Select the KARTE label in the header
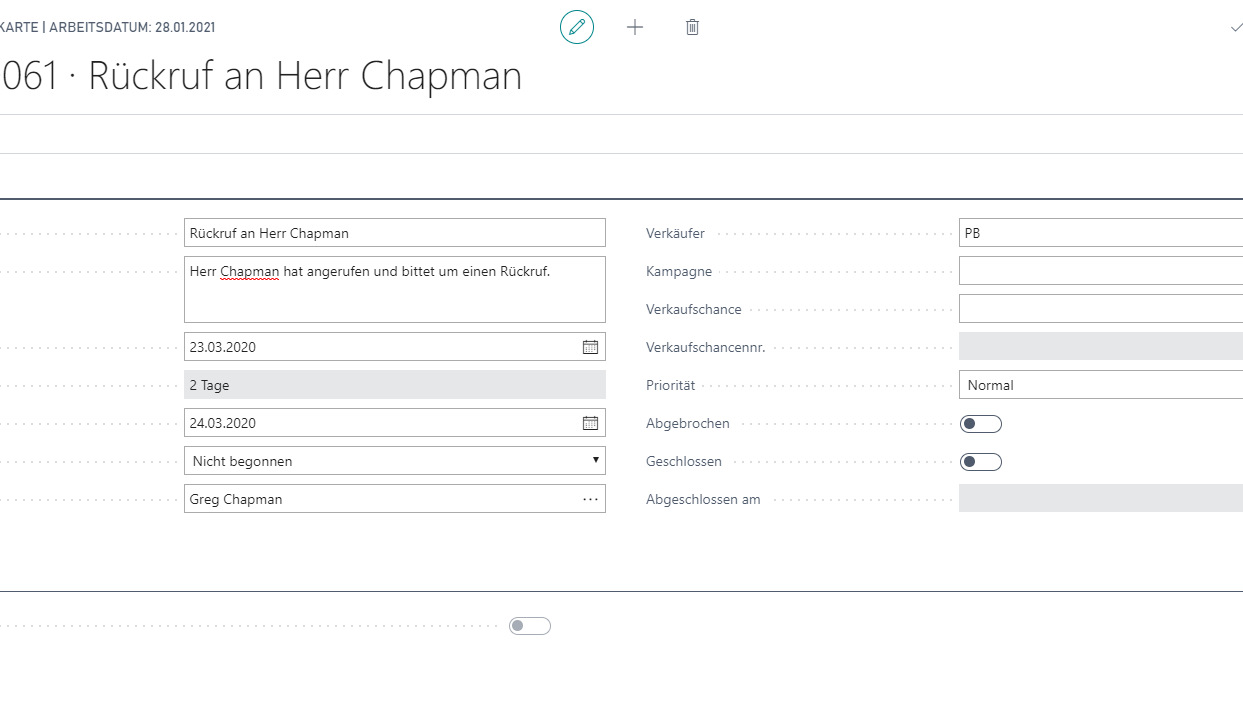Viewport: 1243px width, 701px height. point(15,27)
